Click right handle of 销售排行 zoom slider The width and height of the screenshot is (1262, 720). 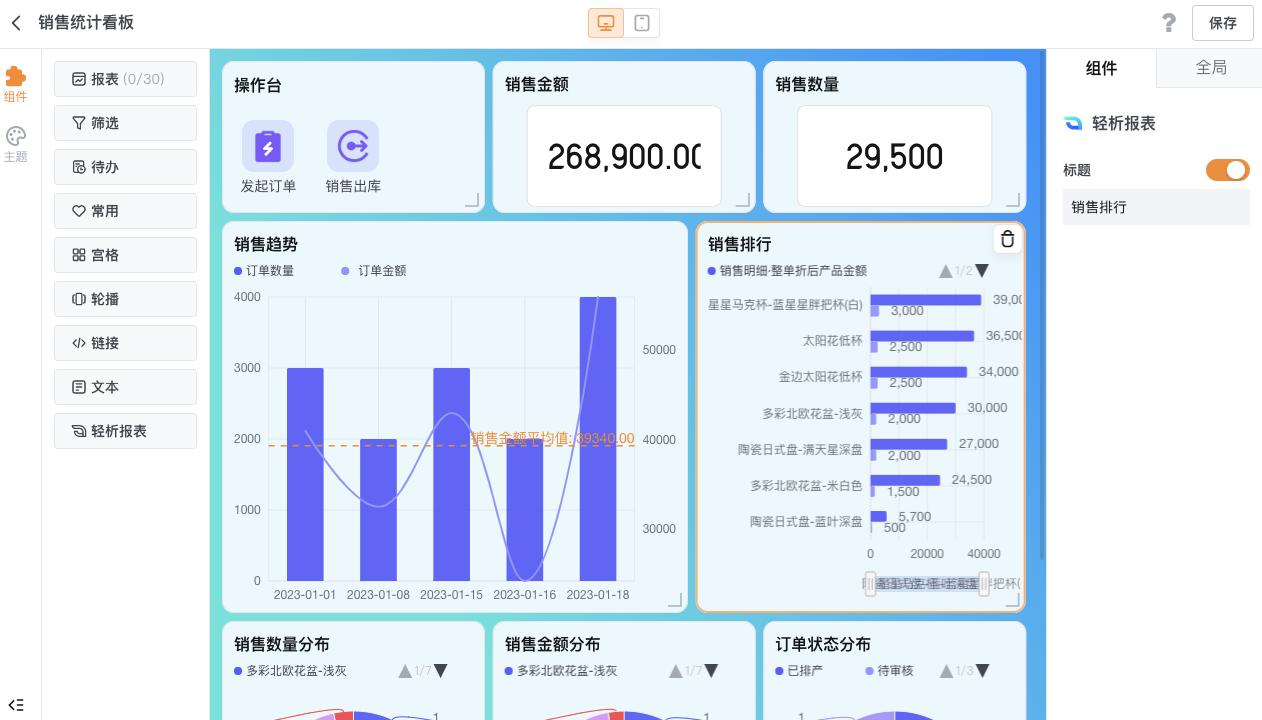984,584
